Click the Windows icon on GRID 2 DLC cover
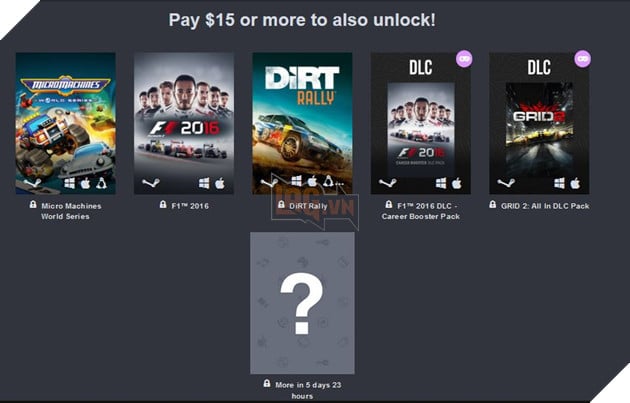This screenshot has width=630, height=403. (559, 183)
